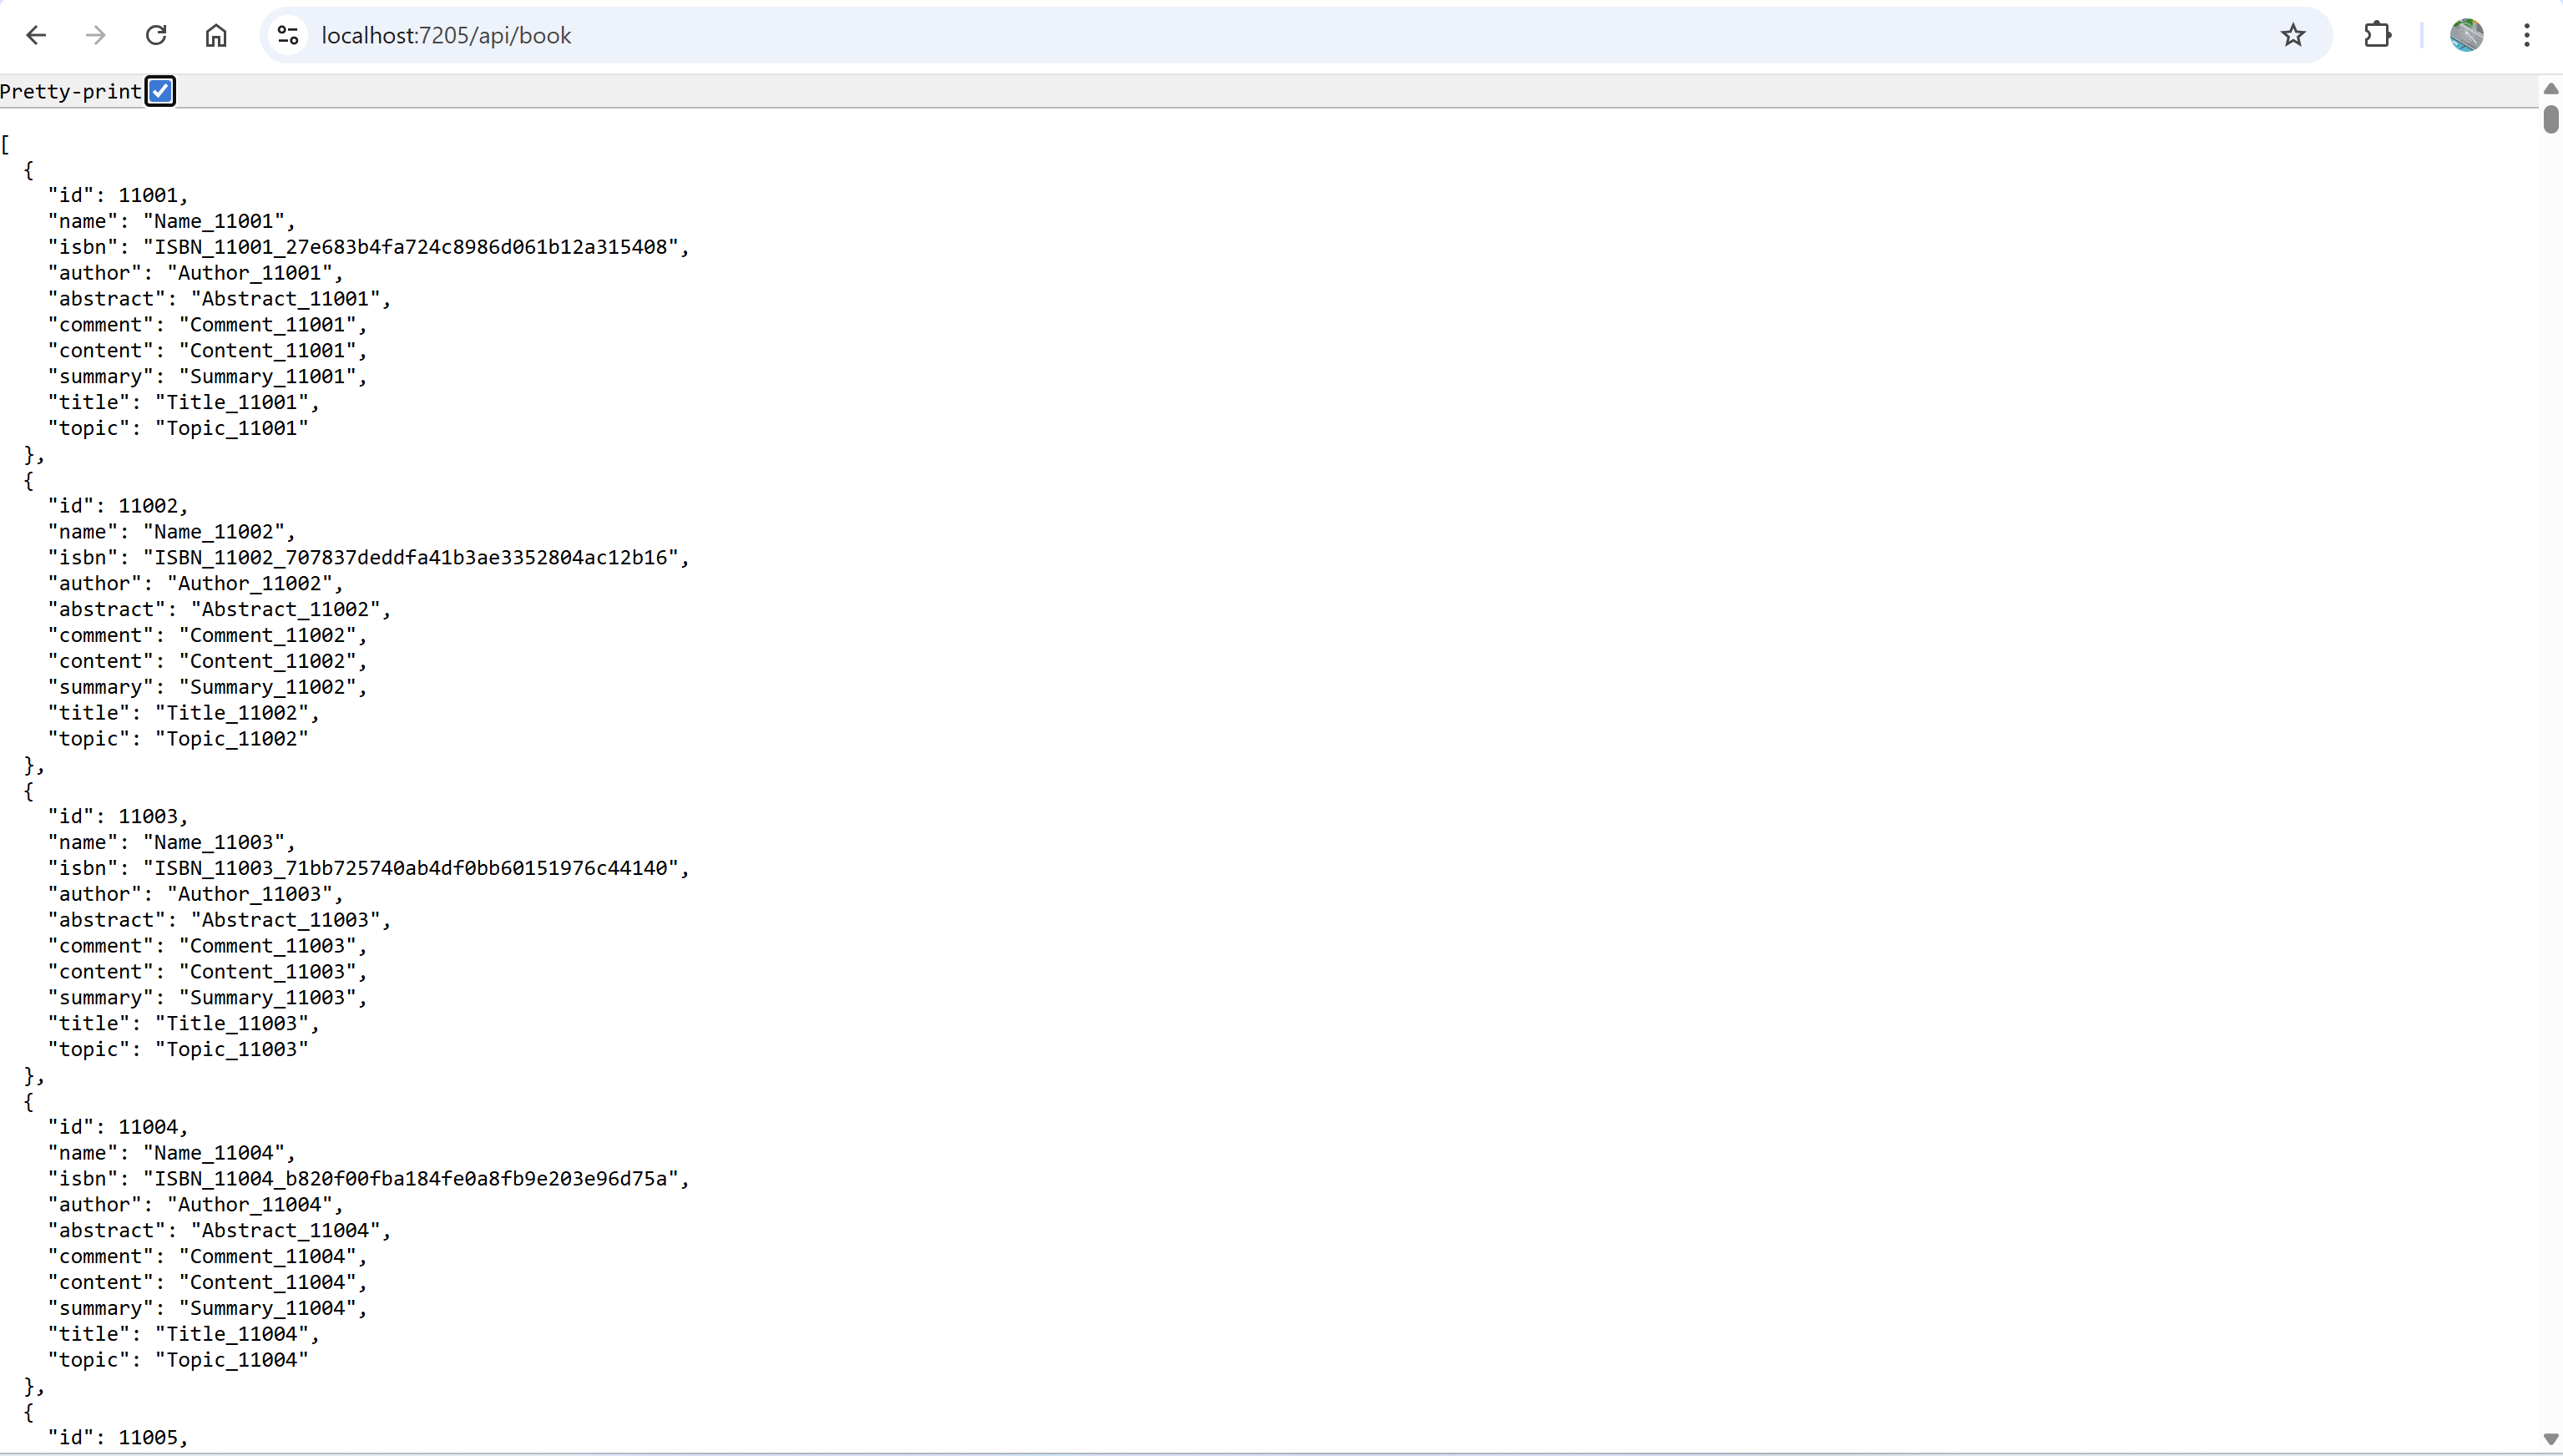Click the scrollbar up arrow
Viewport: 2563px width, 1456px height.
(2551, 89)
